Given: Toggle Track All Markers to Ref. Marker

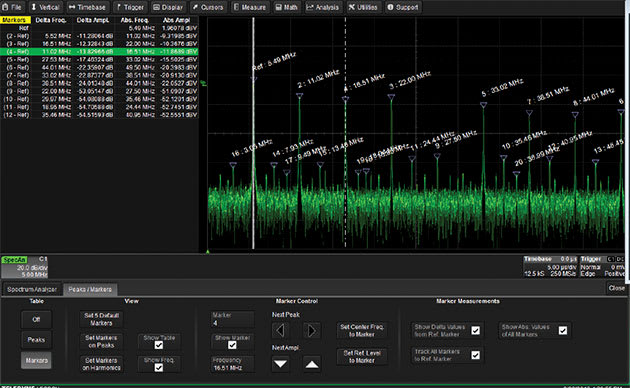Looking at the screenshot, I should pyautogui.click(x=475, y=355).
